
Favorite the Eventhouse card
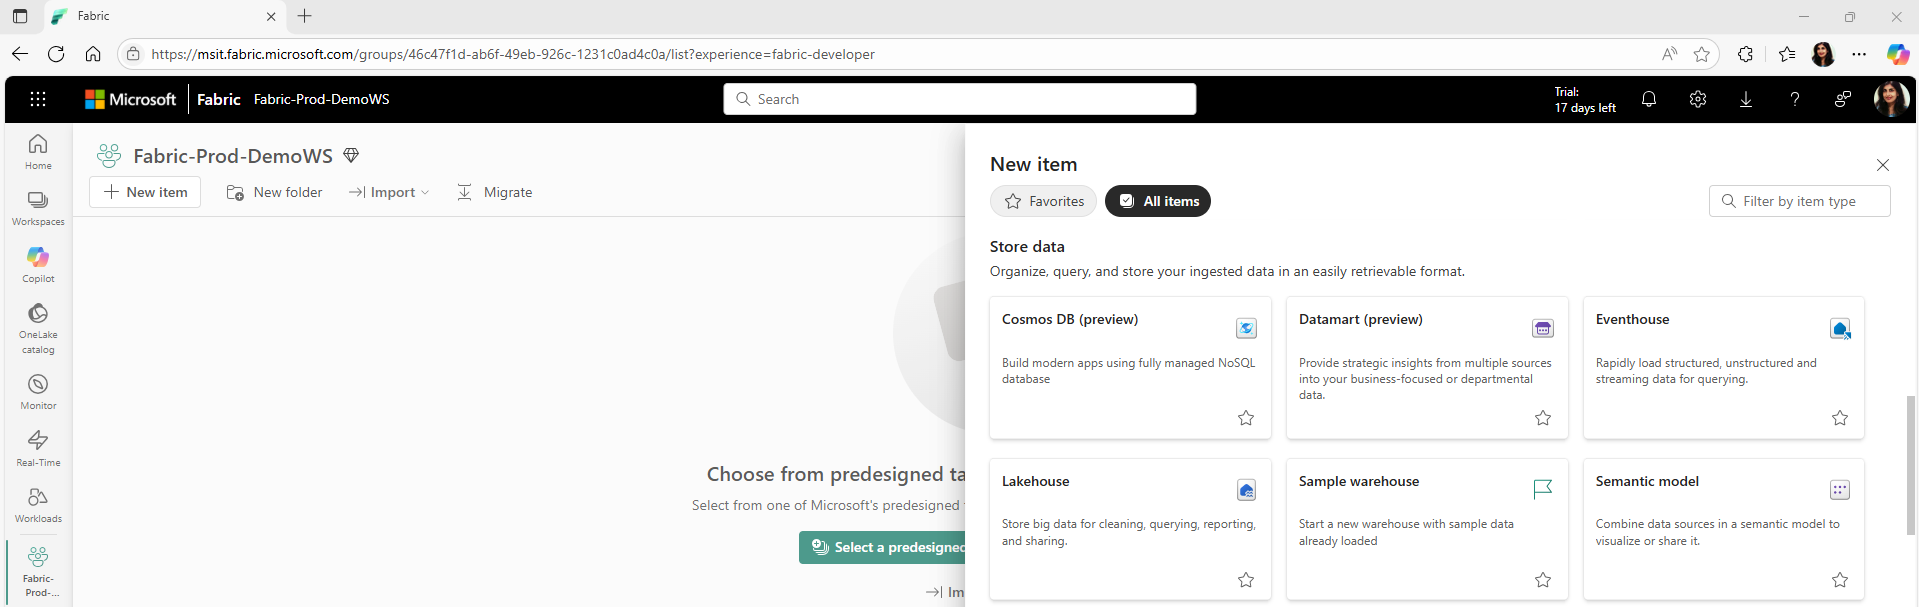pyautogui.click(x=1840, y=418)
